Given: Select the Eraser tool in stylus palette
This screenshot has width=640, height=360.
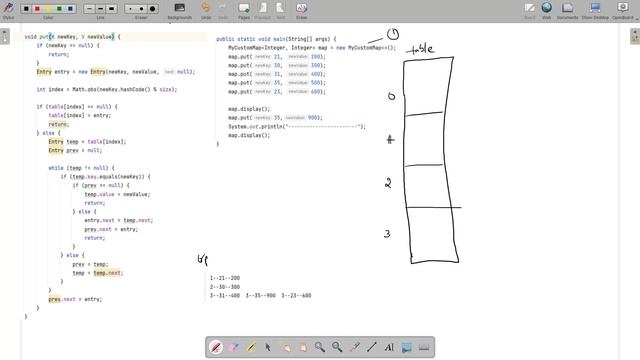Looking at the screenshot, I should [233, 347].
